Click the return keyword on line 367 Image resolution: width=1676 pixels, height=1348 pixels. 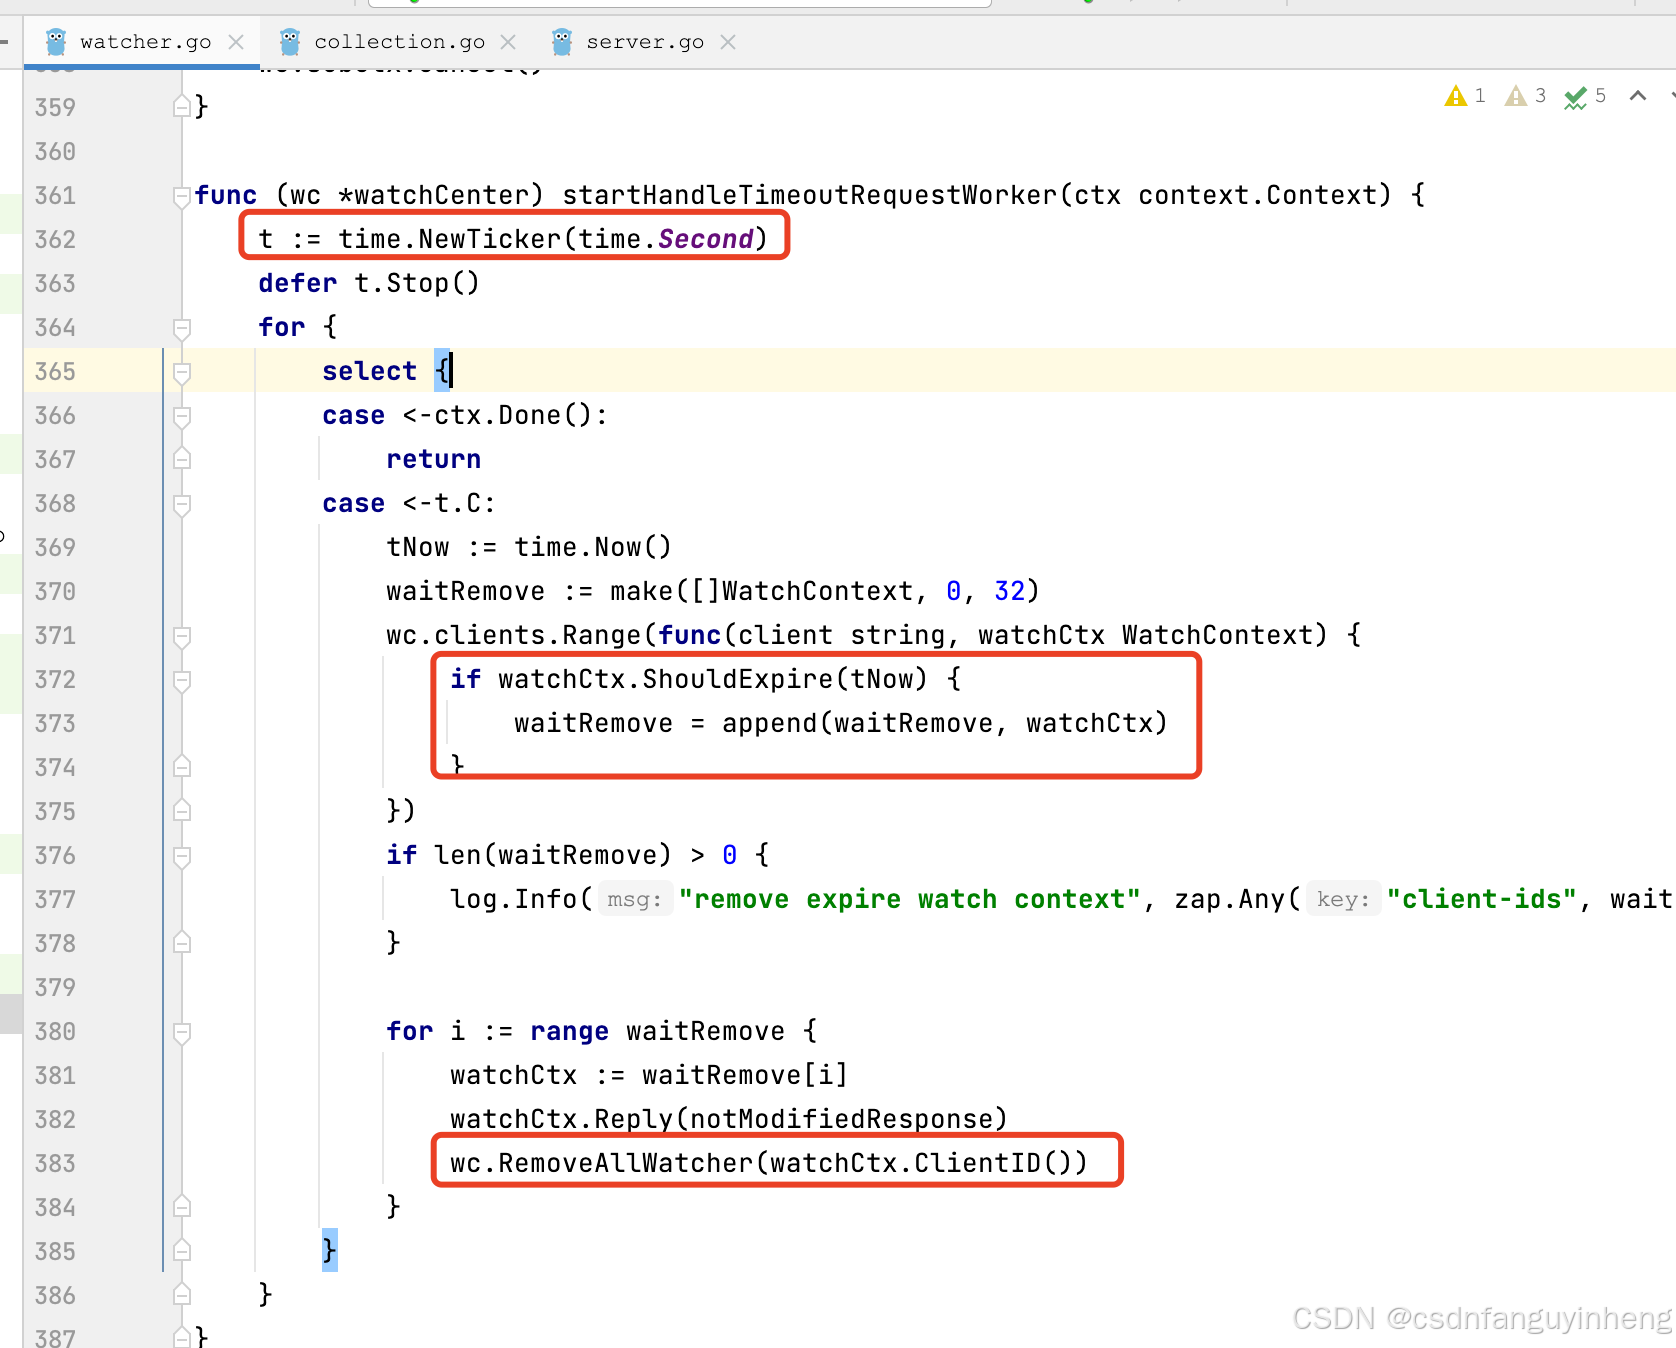(433, 459)
